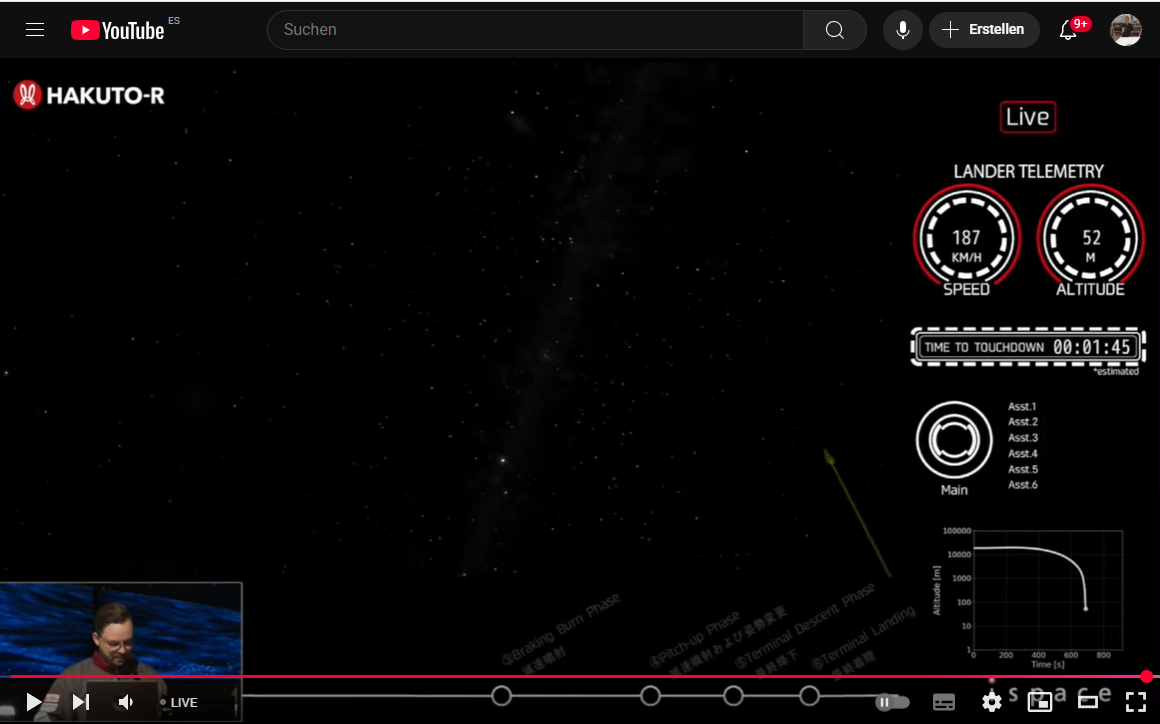Open the account avatar menu
Screen dimensions: 1160x724
point(1125,30)
